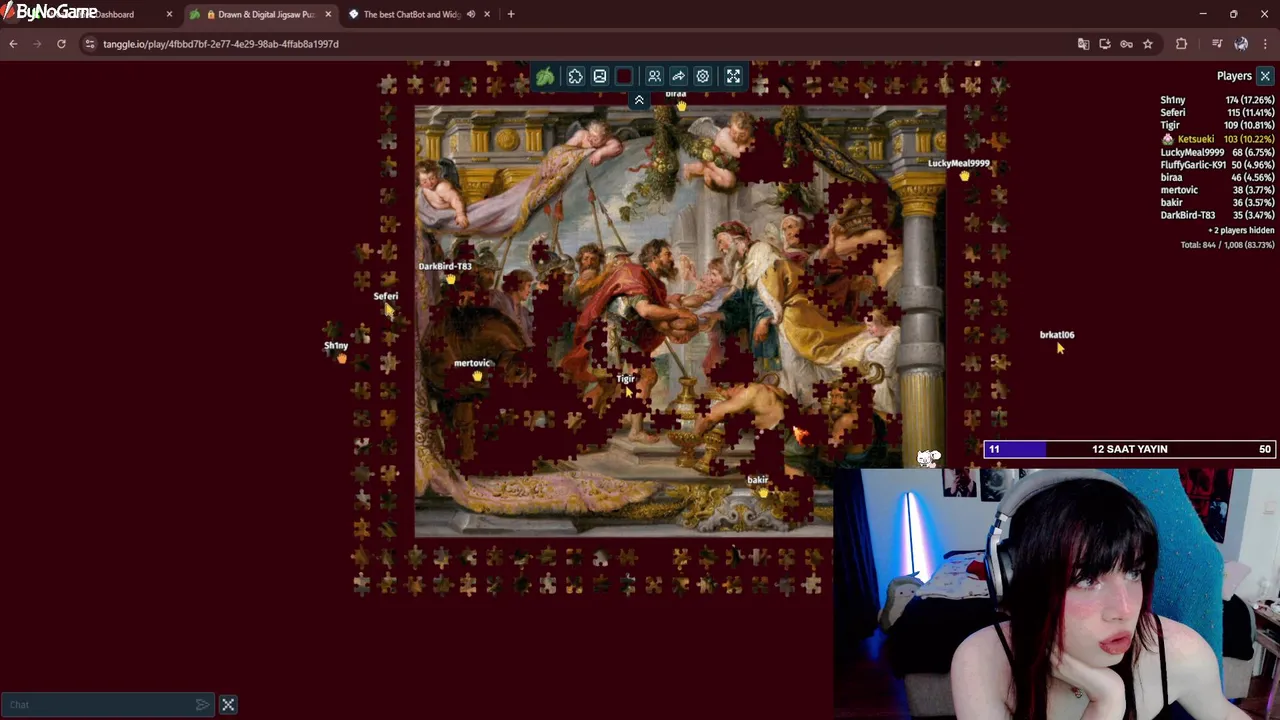Bookmark this page with star

coord(1148,44)
